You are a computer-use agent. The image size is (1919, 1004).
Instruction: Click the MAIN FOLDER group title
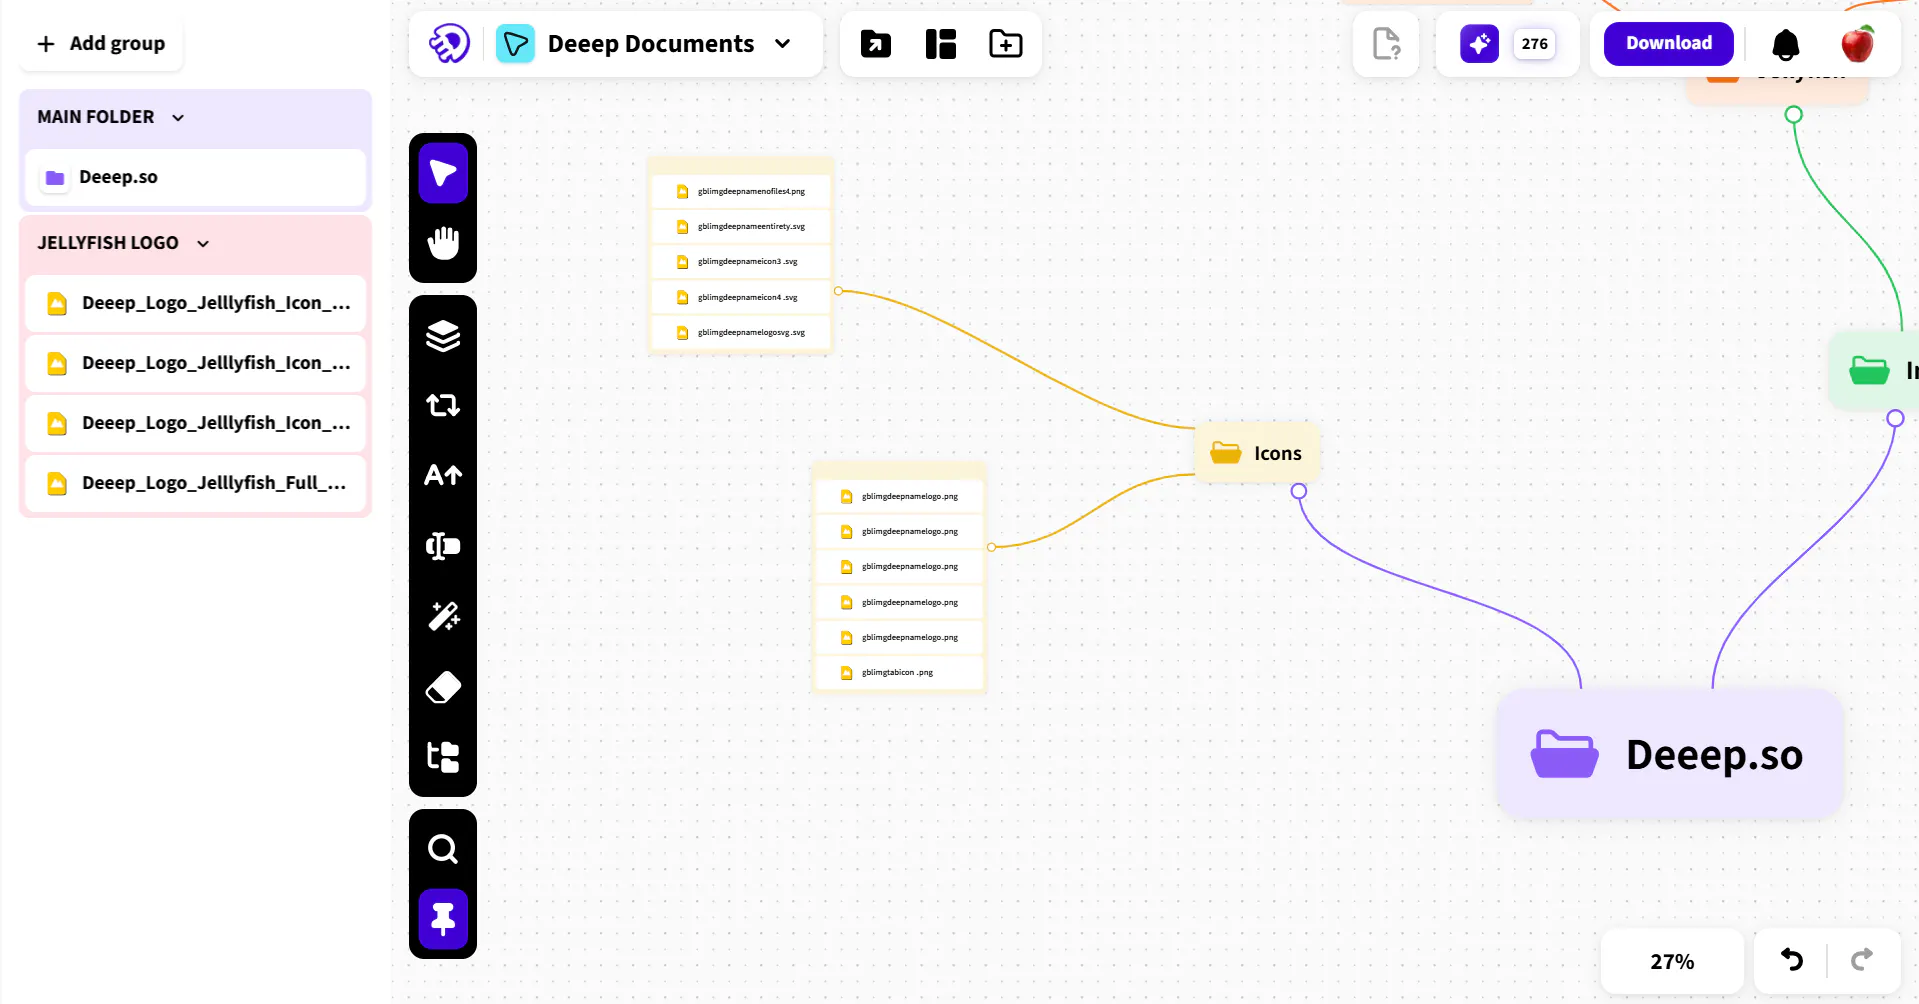[x=96, y=117]
